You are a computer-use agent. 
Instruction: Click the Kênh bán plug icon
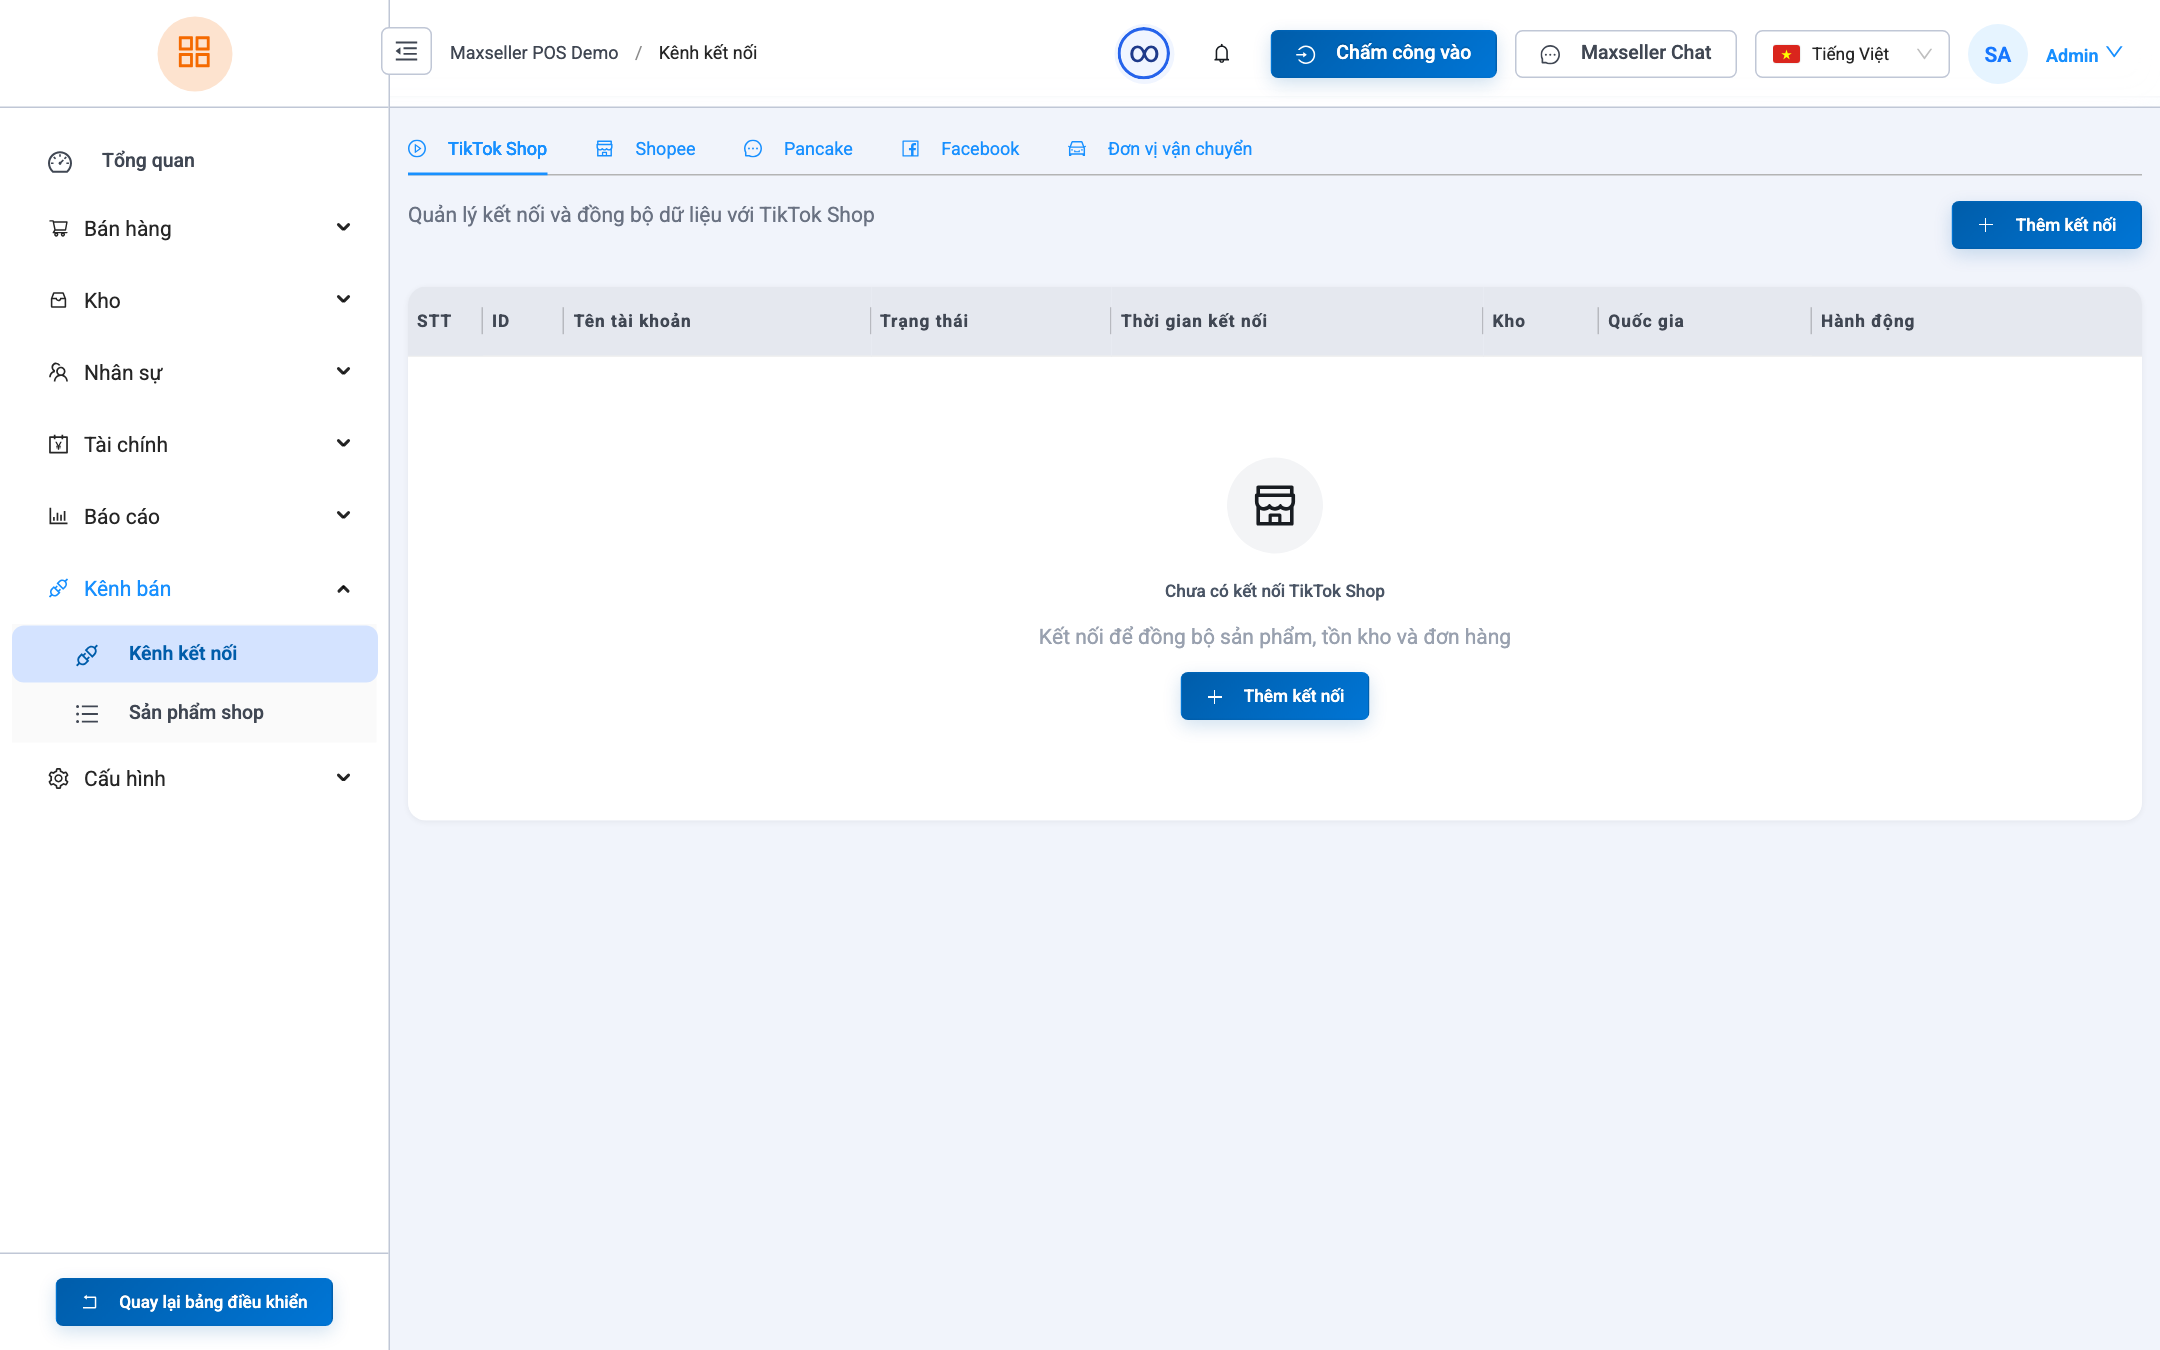[x=59, y=588]
